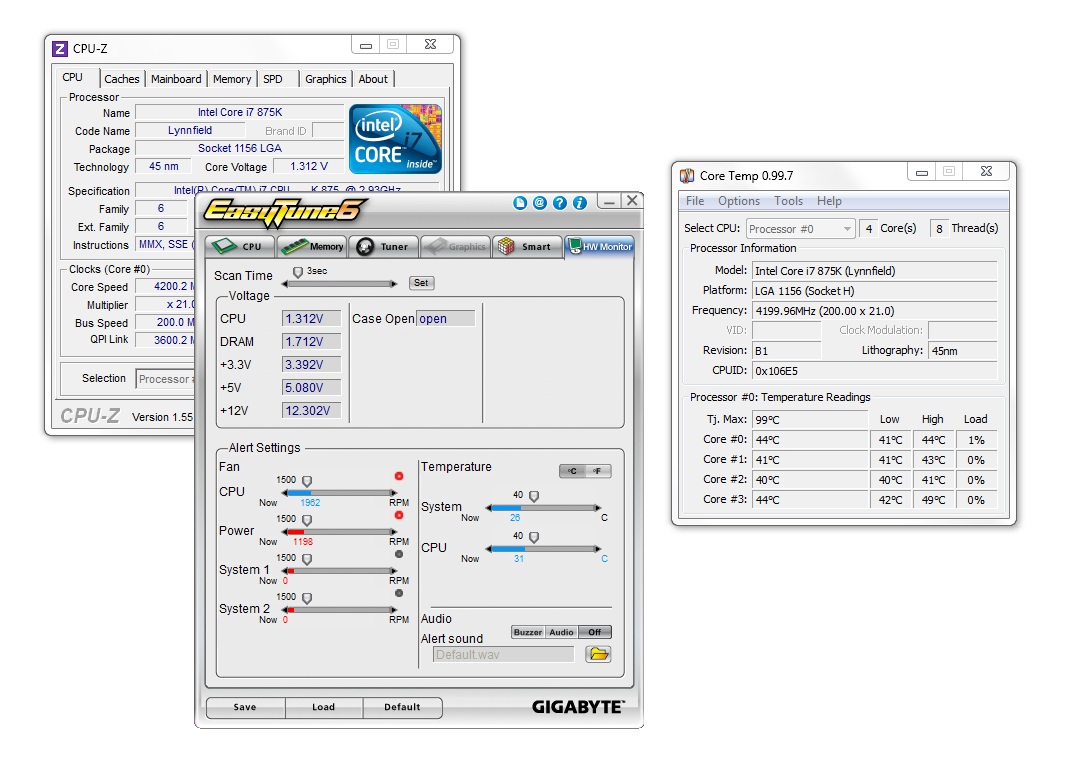Open the Memory tab in CPU-Z

[x=232, y=79]
